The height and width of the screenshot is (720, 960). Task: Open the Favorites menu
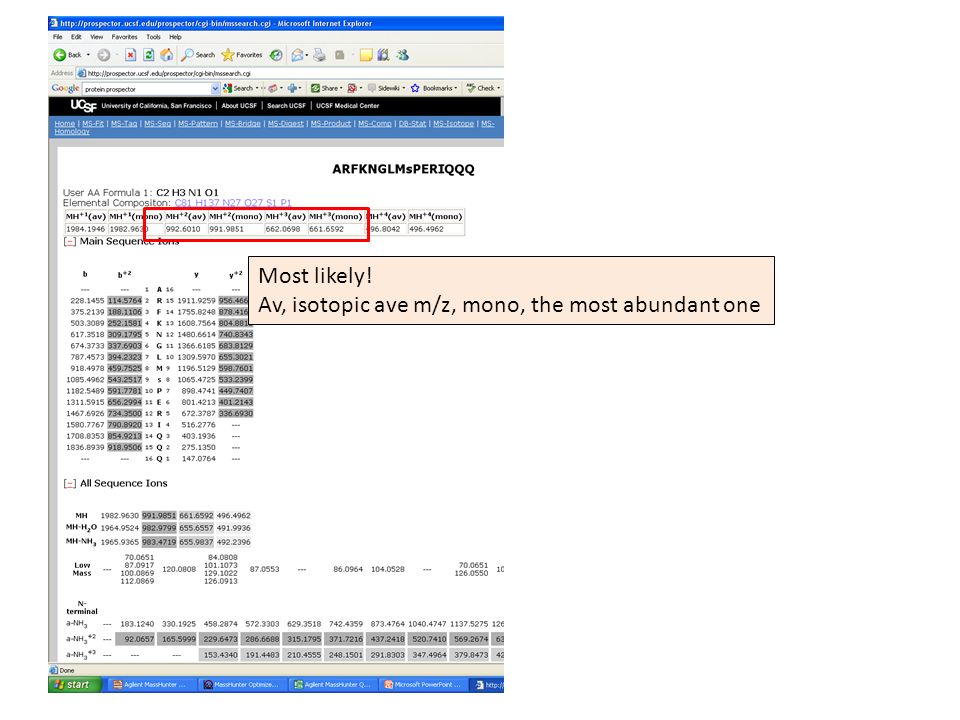click(x=124, y=37)
